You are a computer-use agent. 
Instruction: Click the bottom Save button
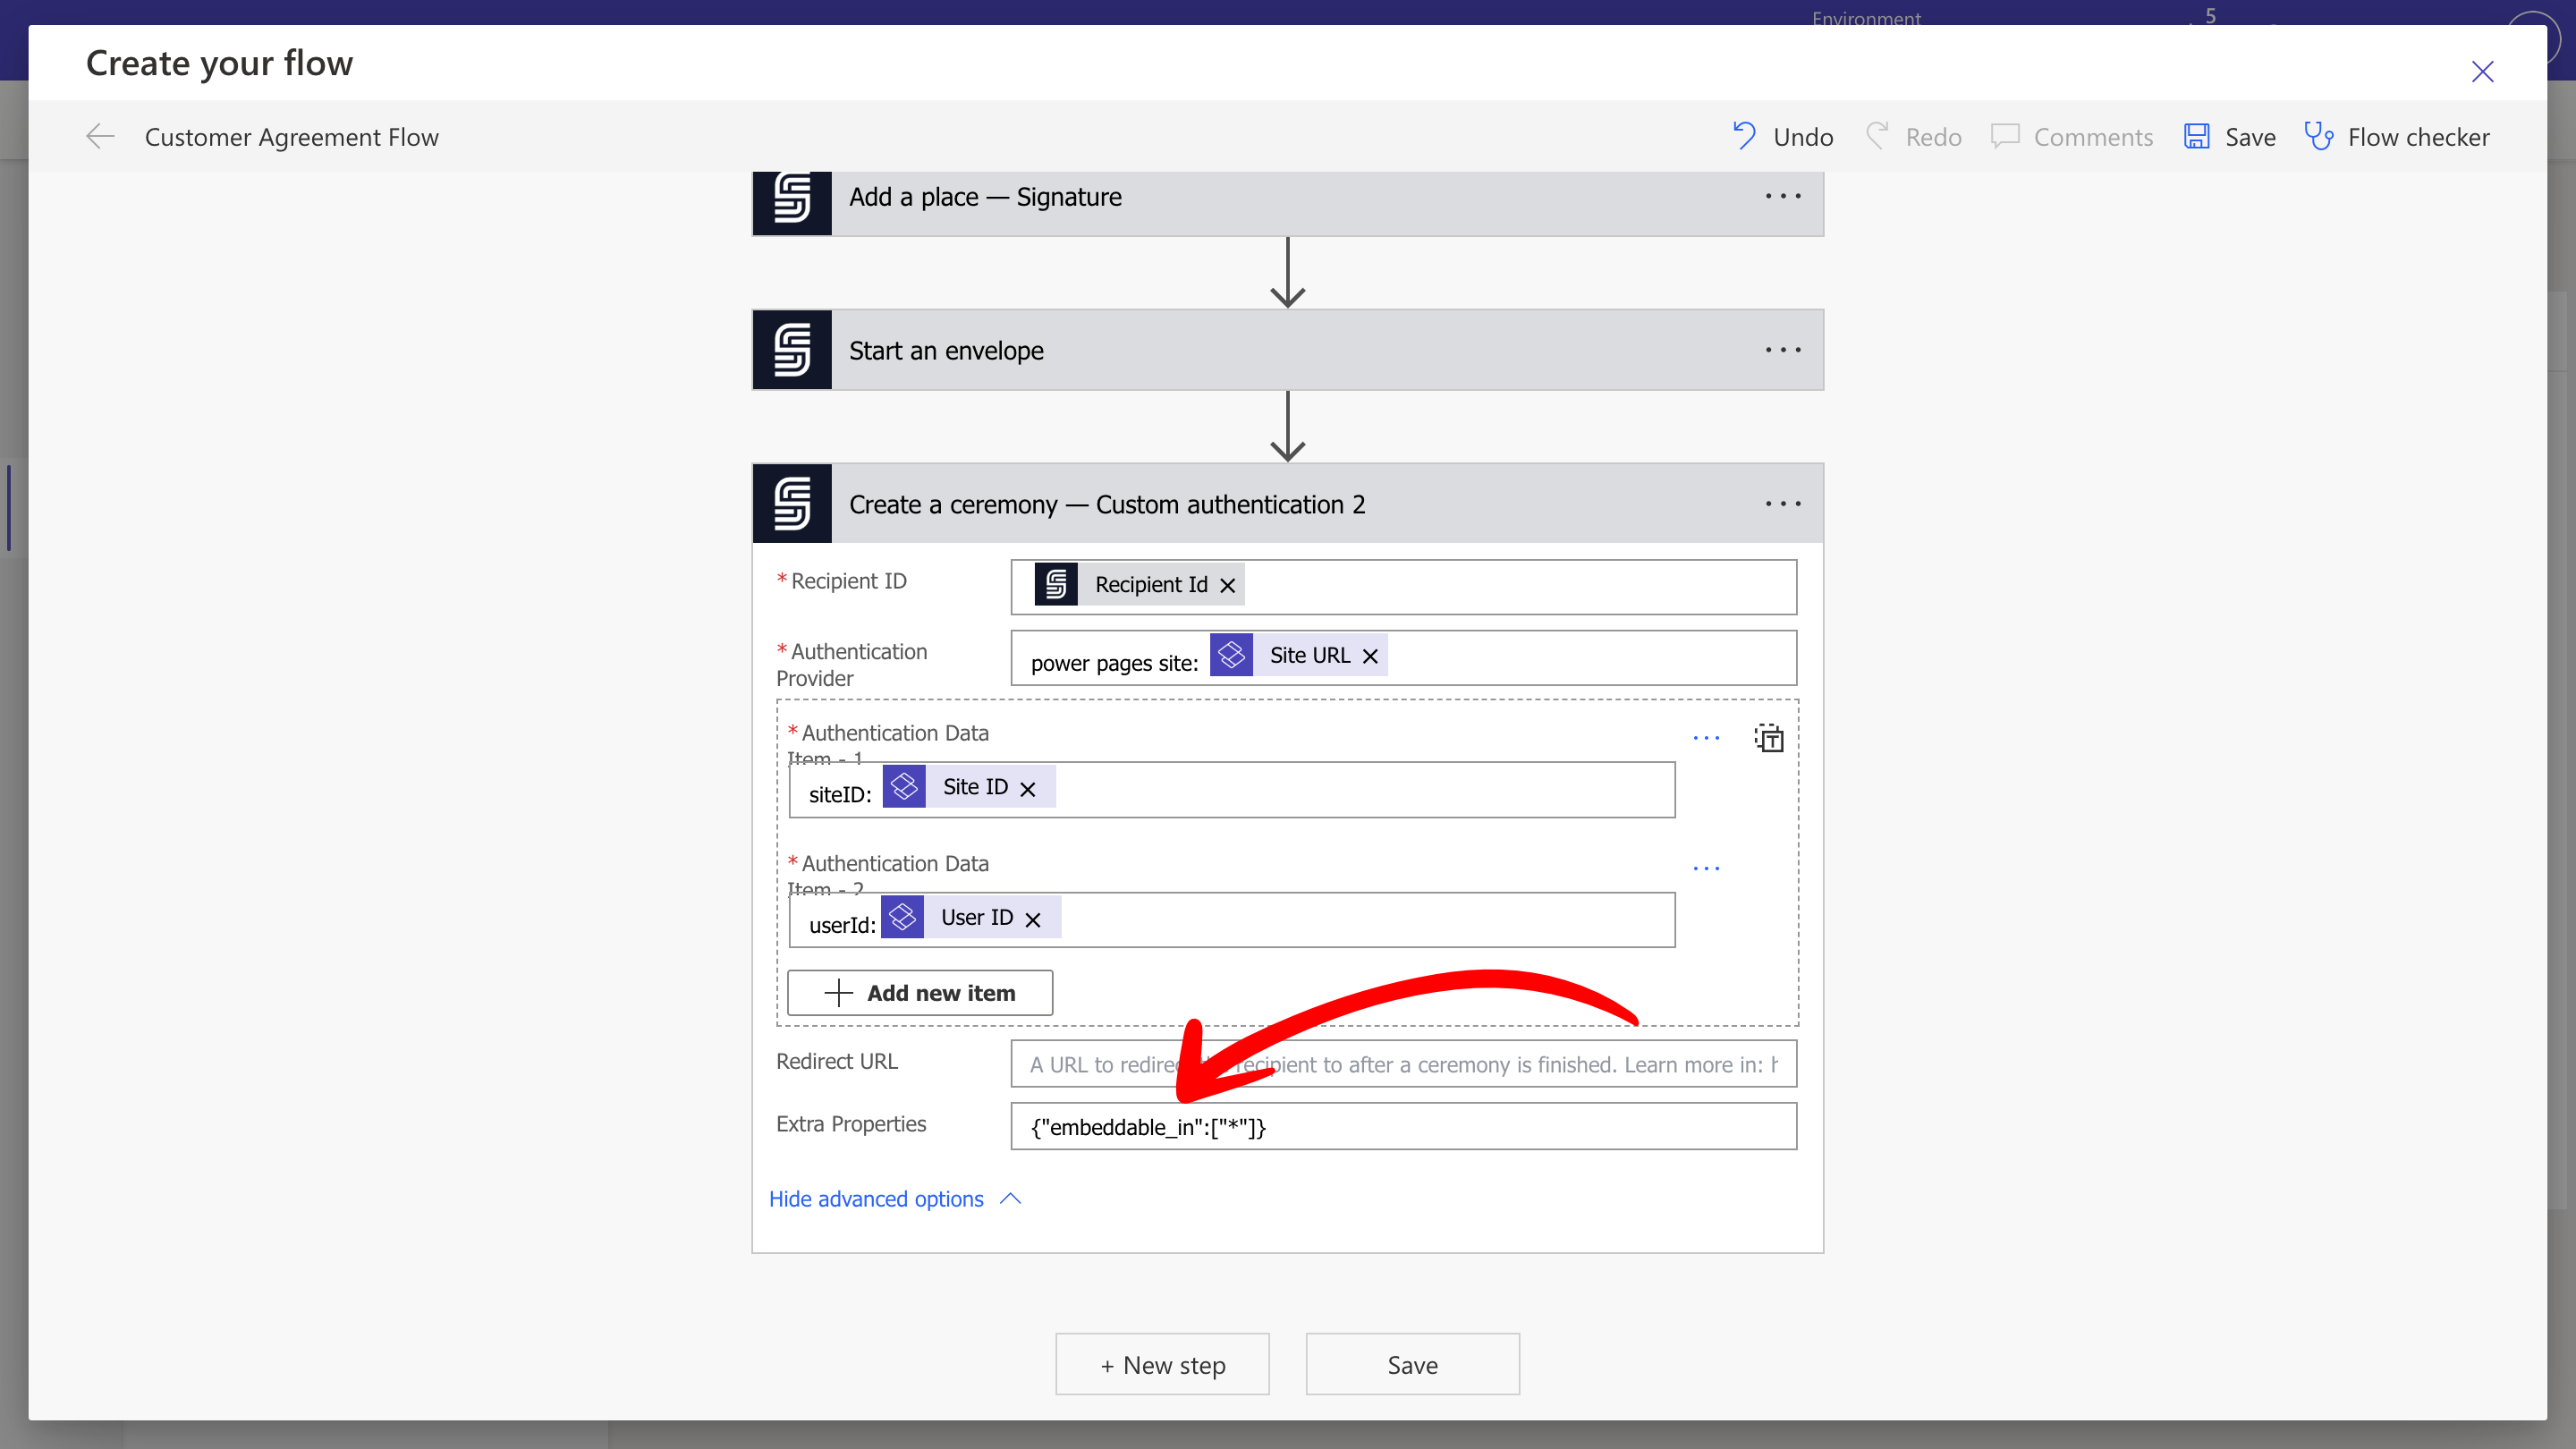(1412, 1364)
